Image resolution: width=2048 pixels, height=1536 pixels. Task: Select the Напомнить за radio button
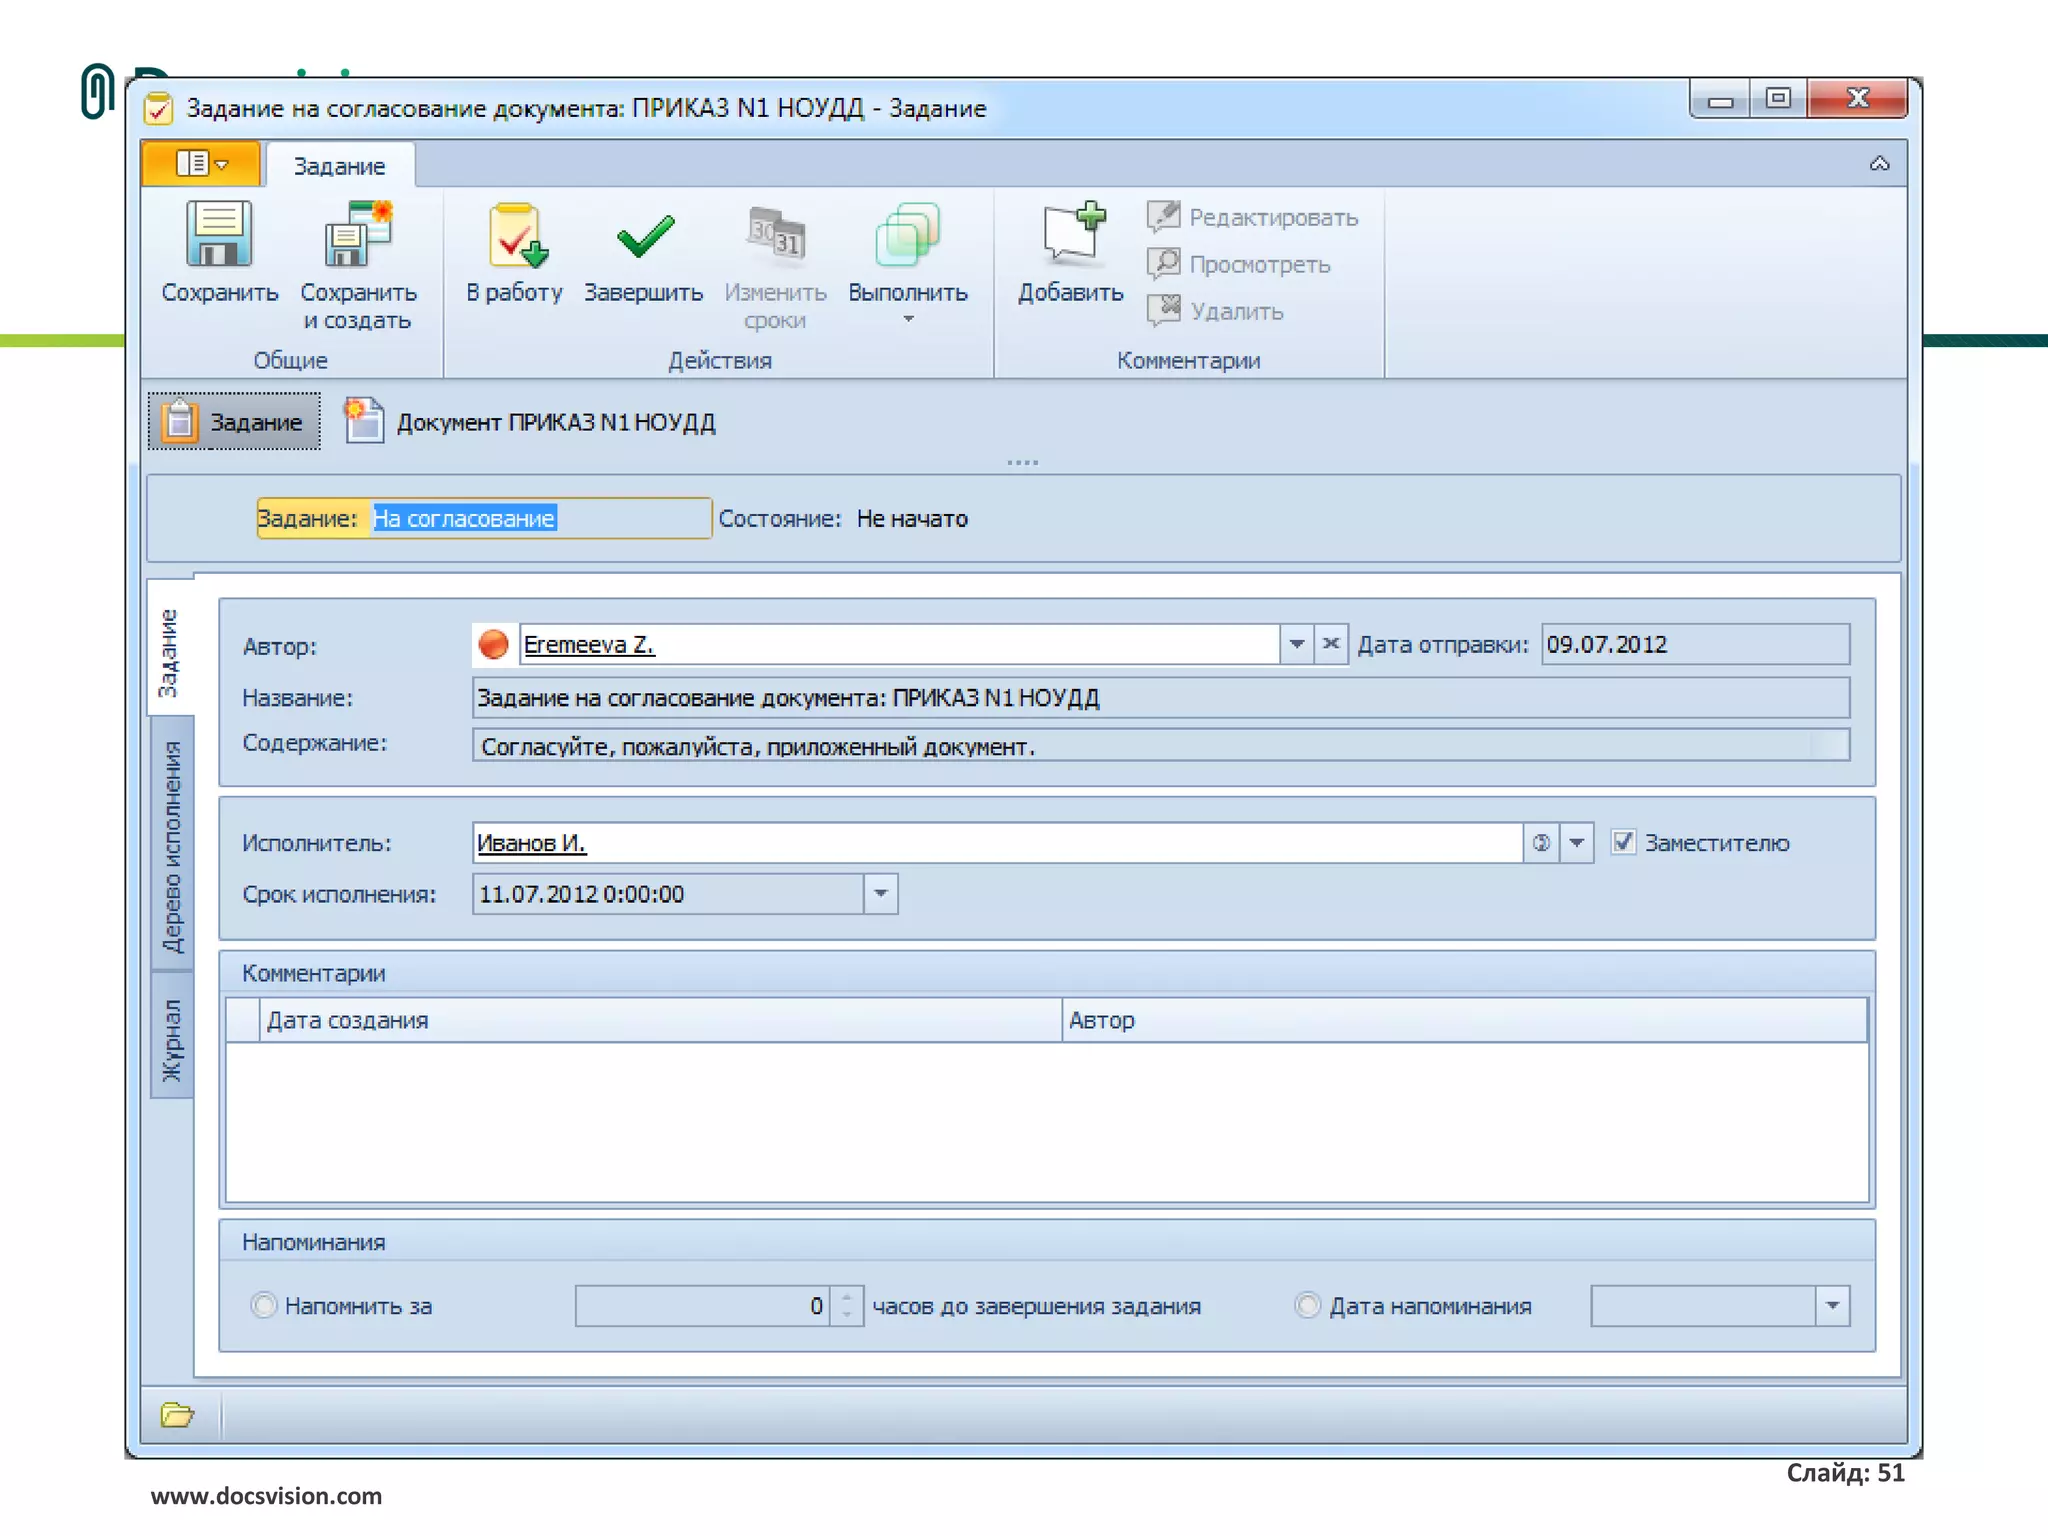tap(263, 1305)
